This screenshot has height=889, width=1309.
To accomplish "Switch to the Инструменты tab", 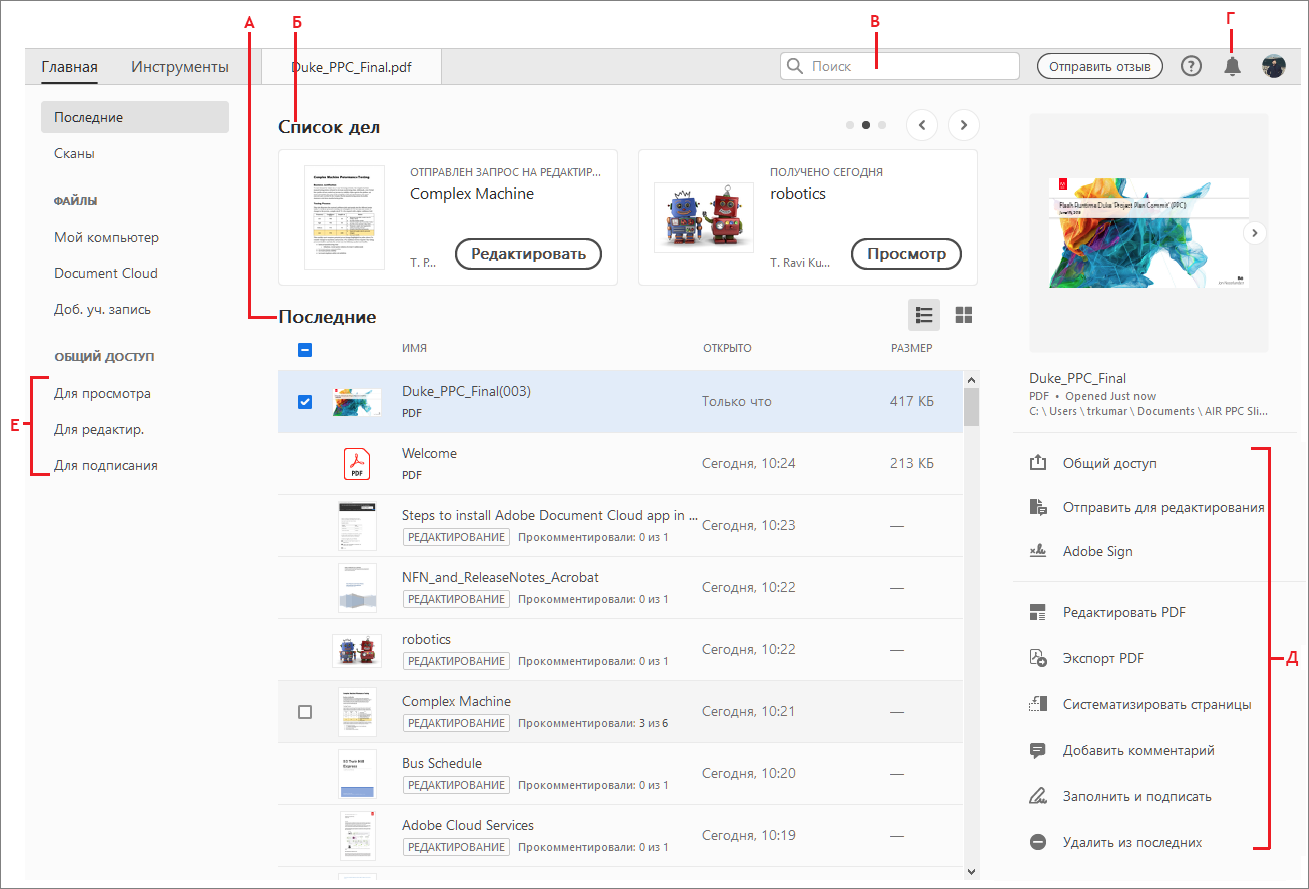I will click(x=180, y=67).
